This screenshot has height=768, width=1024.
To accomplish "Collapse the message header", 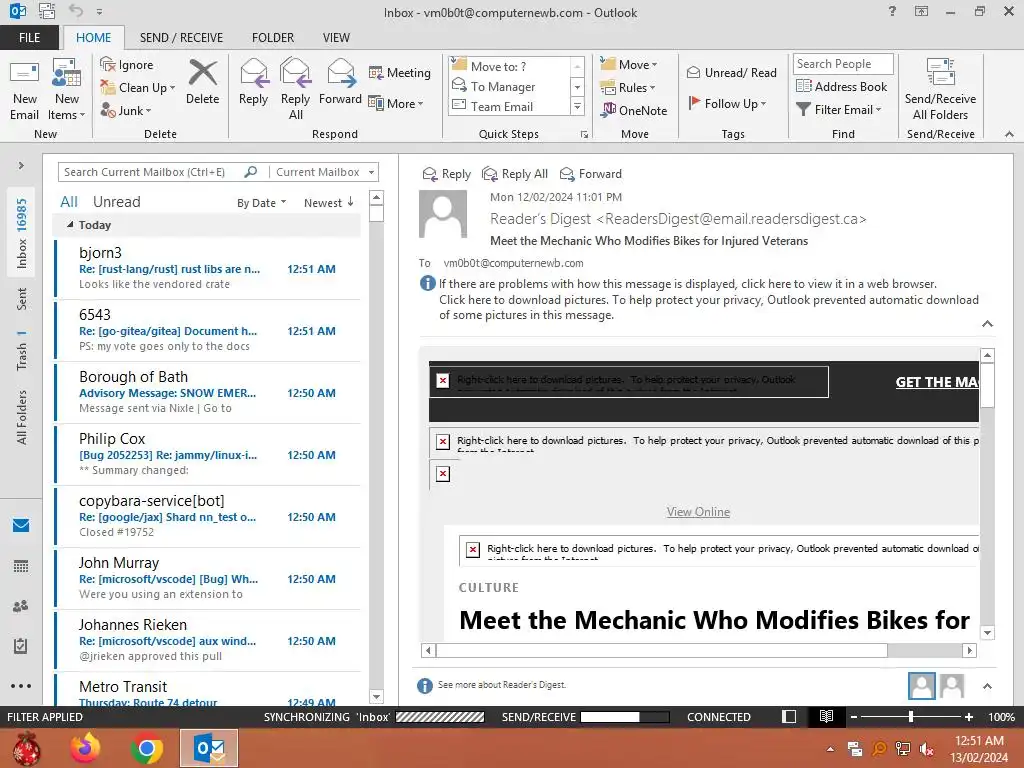I will point(987,324).
